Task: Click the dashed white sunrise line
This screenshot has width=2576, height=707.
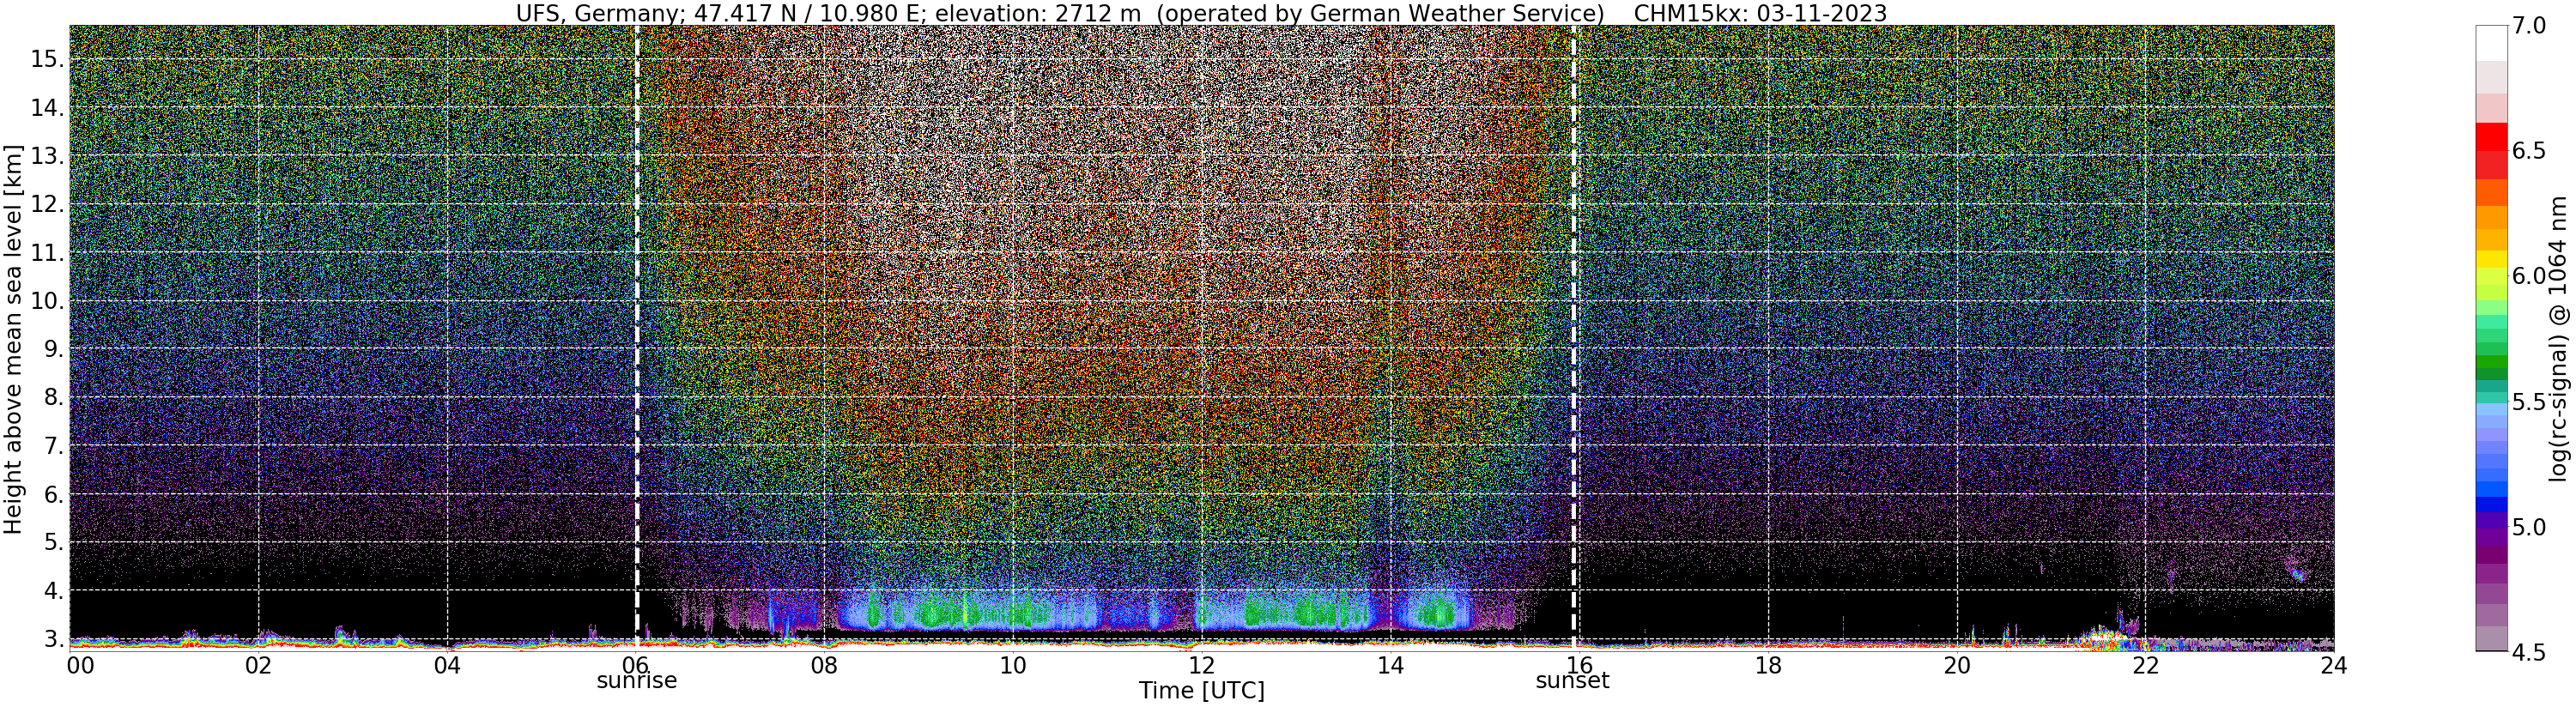Action: [x=636, y=338]
